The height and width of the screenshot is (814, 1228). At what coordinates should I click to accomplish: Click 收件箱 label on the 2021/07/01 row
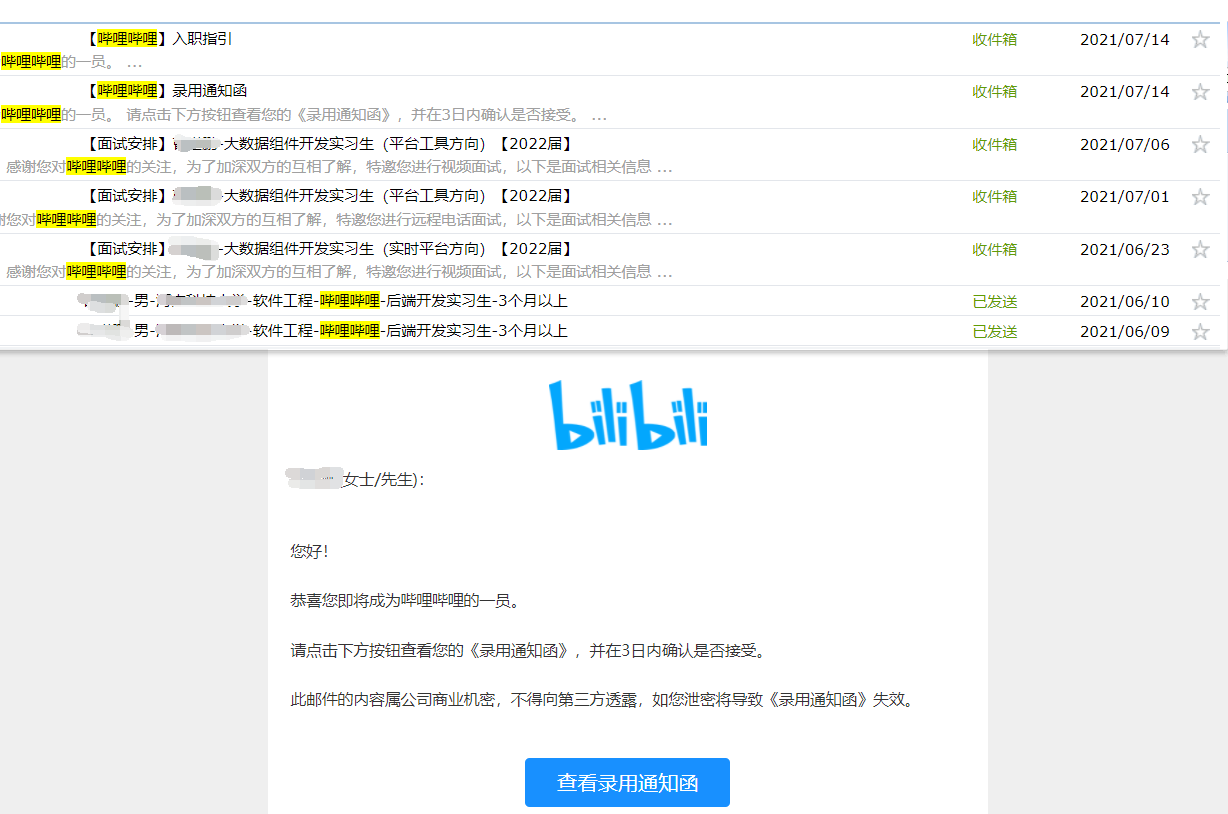tap(995, 197)
